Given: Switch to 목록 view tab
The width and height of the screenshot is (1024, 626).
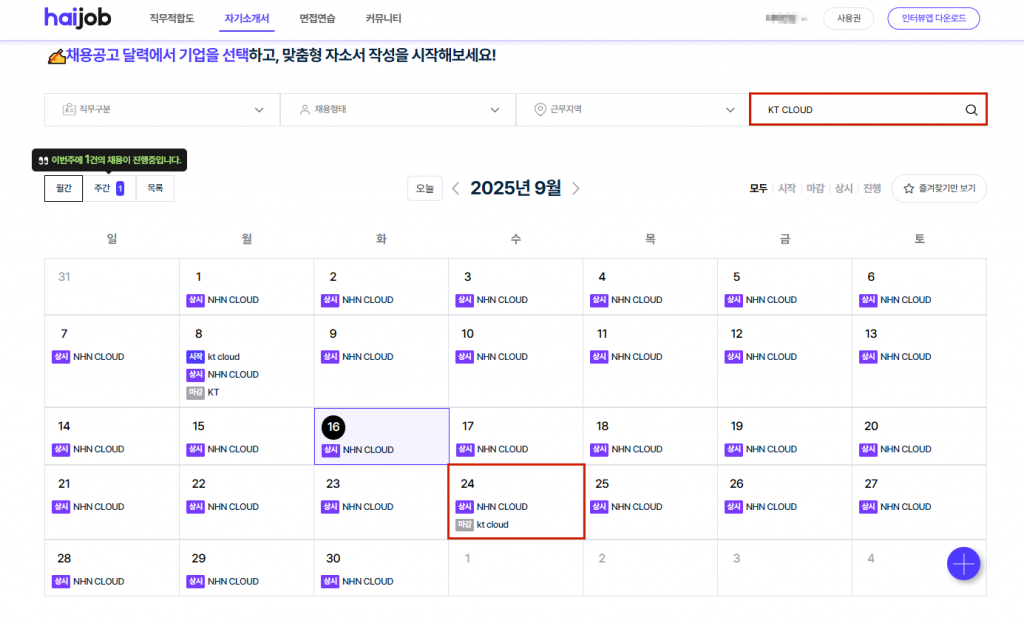Looking at the screenshot, I should click(155, 188).
